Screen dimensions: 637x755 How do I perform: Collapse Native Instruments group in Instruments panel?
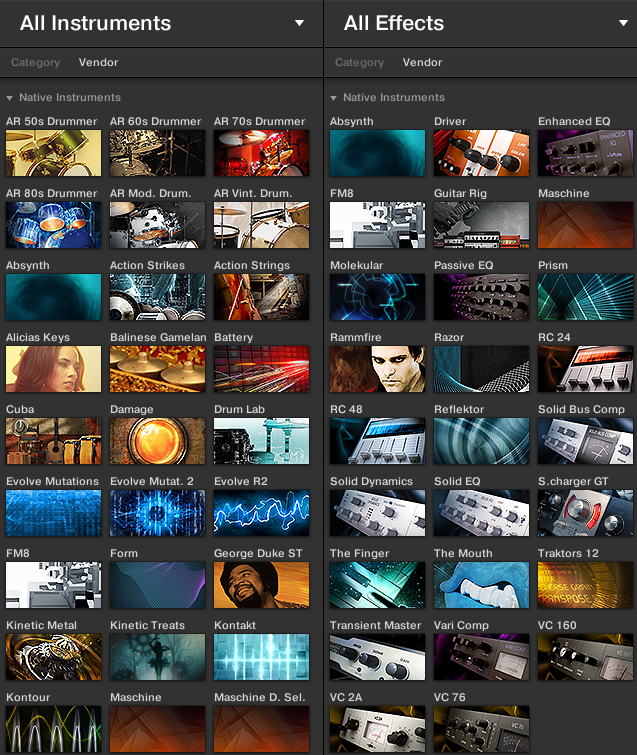(x=10, y=98)
